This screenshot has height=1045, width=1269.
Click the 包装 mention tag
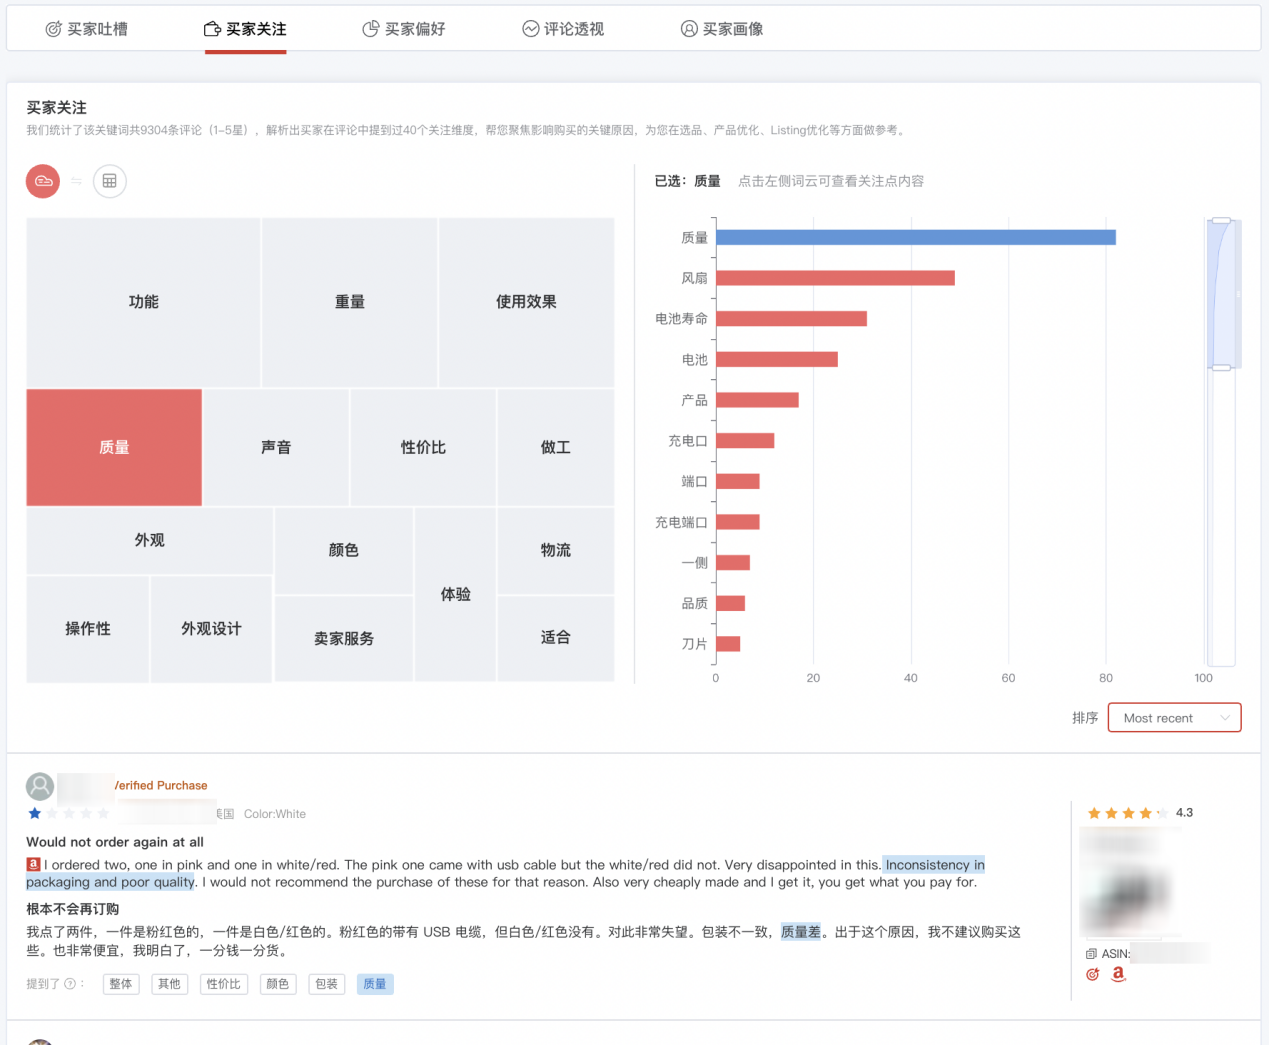[x=327, y=984]
